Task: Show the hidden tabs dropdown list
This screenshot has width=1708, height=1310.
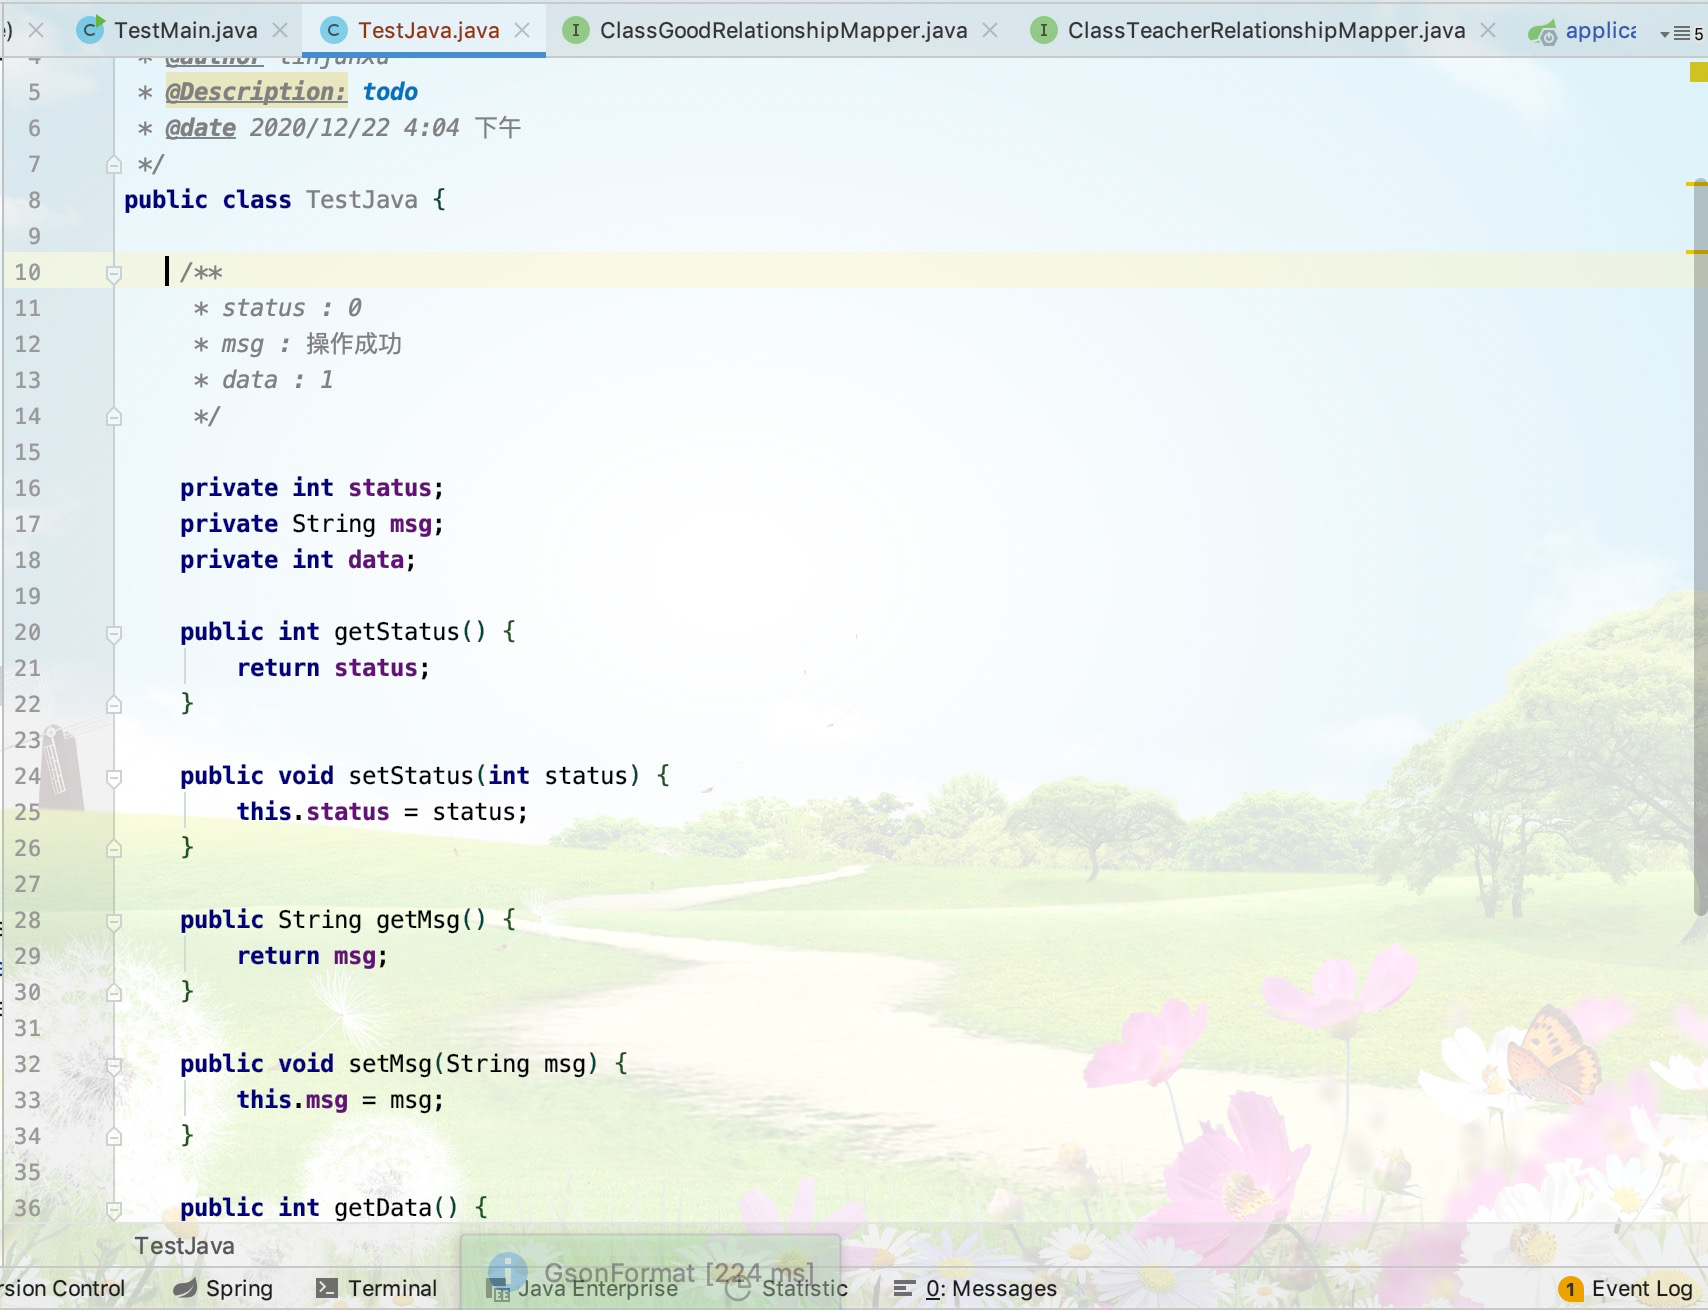Action: tap(1681, 34)
